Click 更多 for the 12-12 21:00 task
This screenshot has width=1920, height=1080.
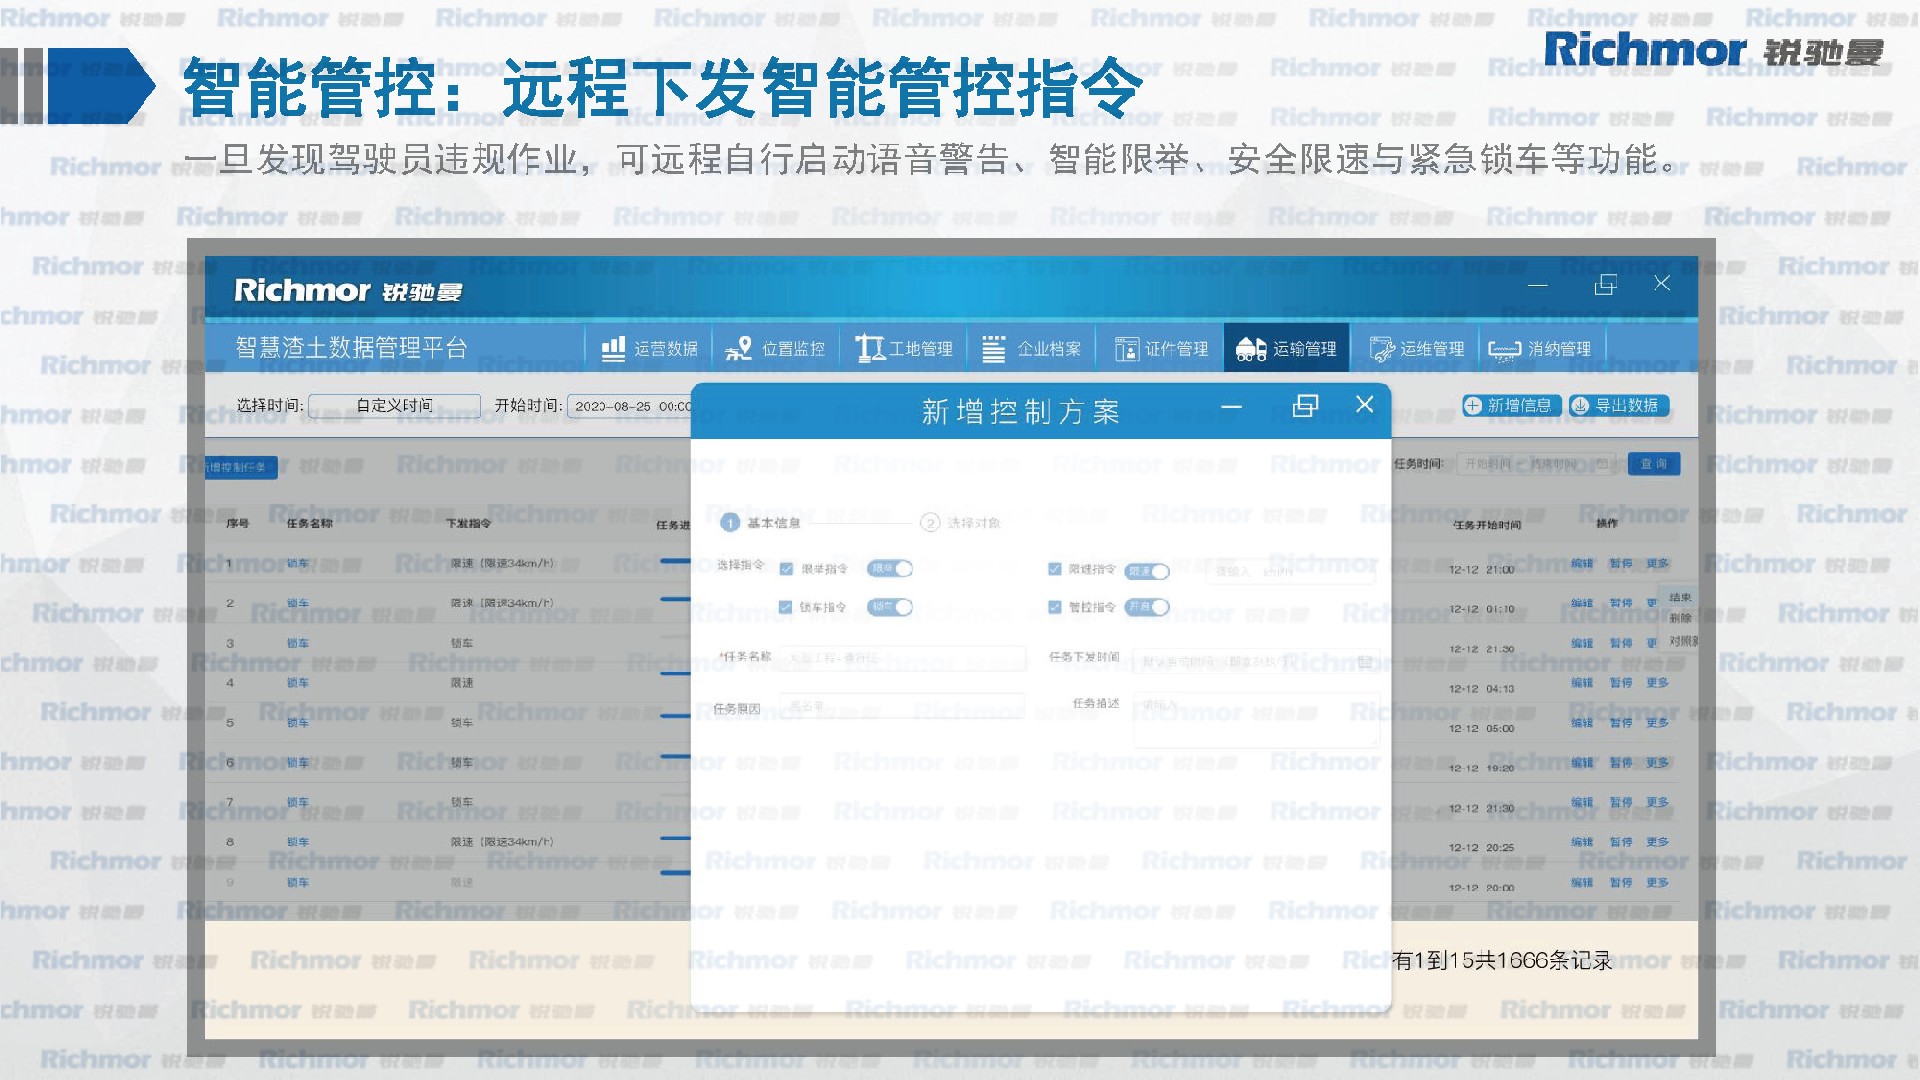pyautogui.click(x=1658, y=563)
